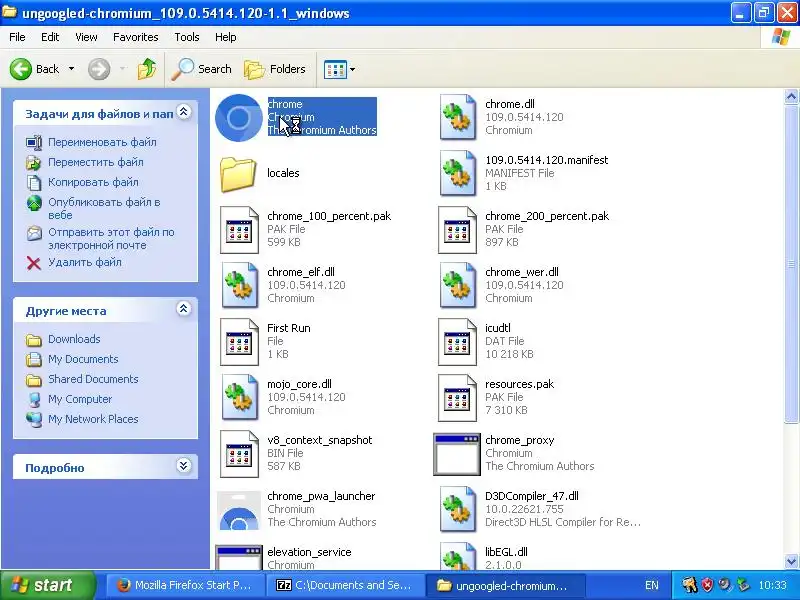Image resolution: width=800 pixels, height=600 pixels.
Task: Select the chrome.dll file icon
Action: point(458,117)
